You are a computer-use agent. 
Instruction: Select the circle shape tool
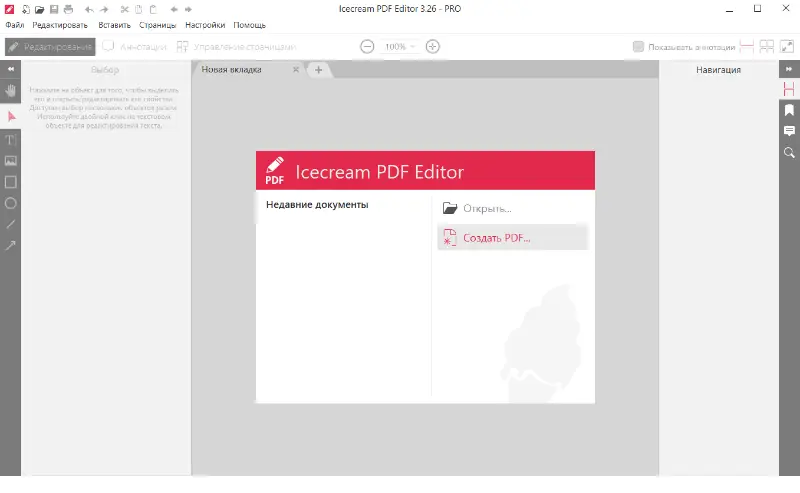11,203
